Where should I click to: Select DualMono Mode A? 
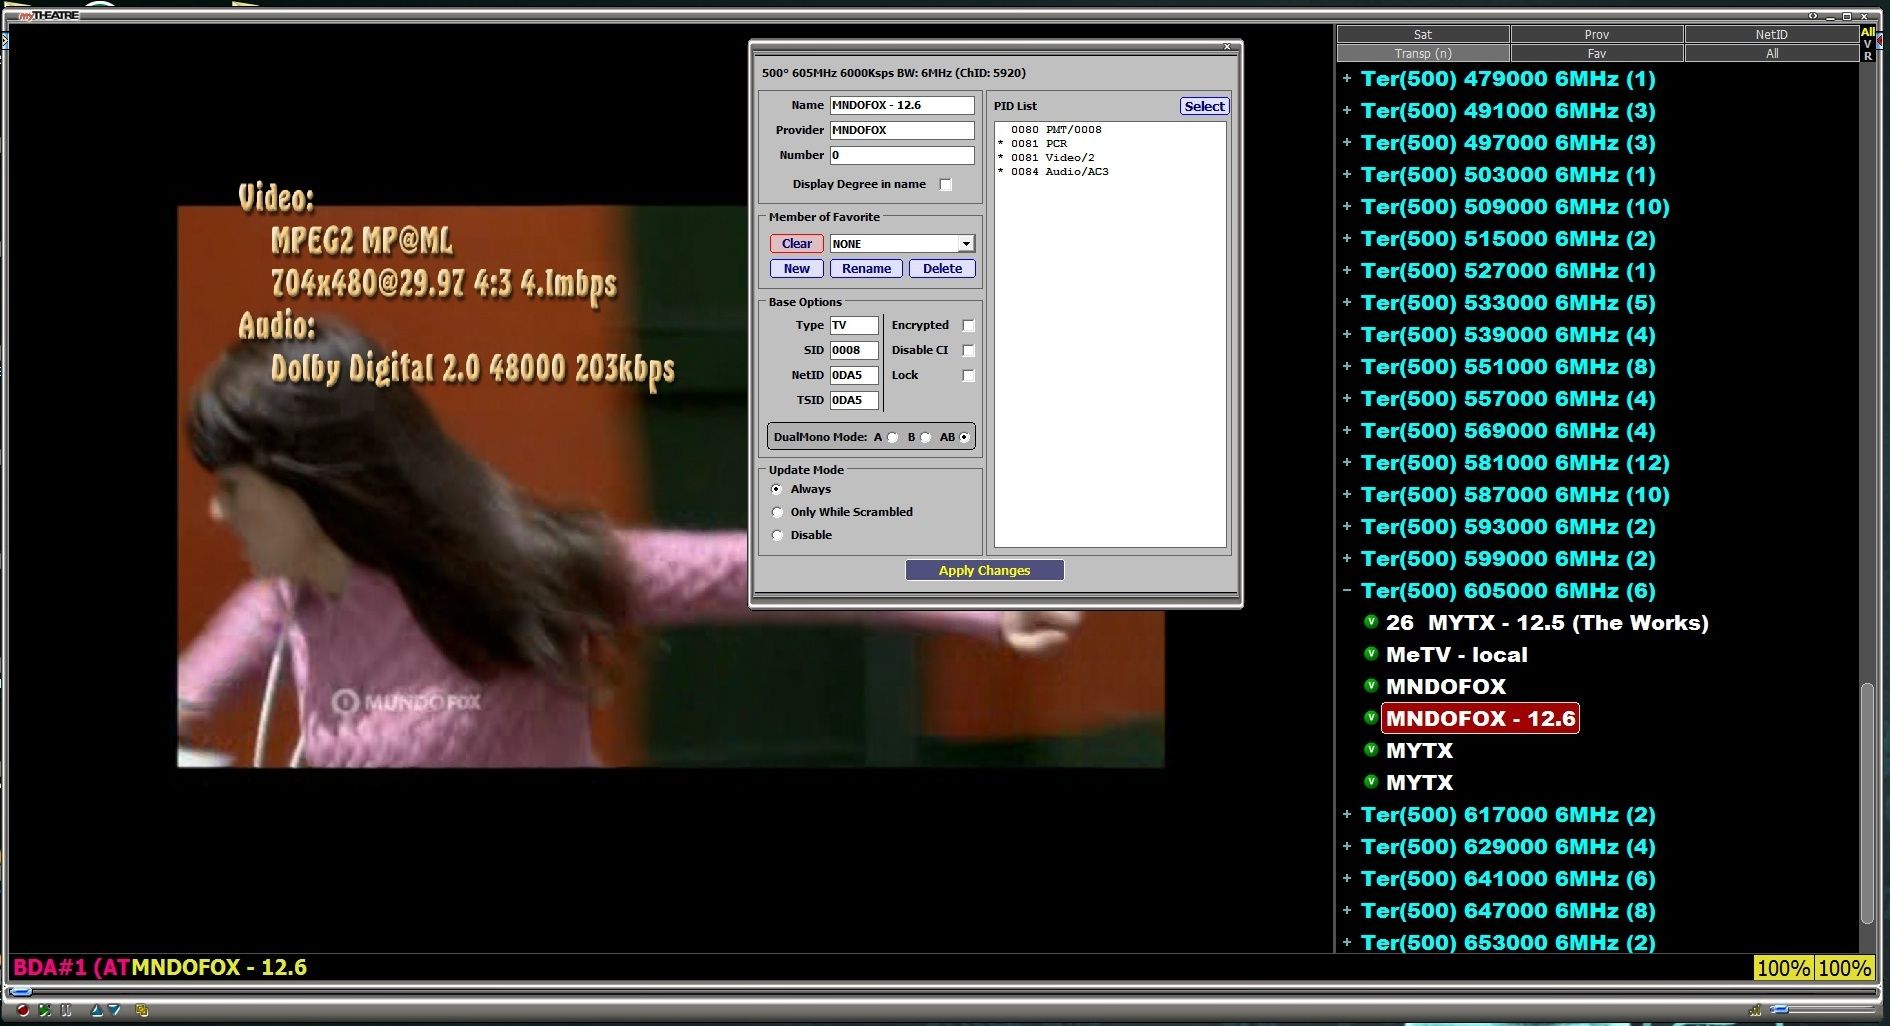pyautogui.click(x=892, y=437)
